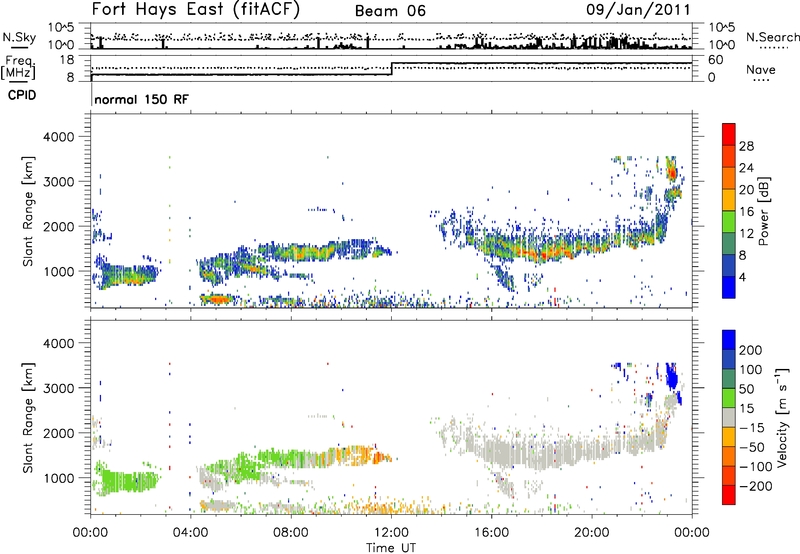Screen dimensions: 800x554
Task: Click the '16:00' time tick label
Action: [491, 533]
